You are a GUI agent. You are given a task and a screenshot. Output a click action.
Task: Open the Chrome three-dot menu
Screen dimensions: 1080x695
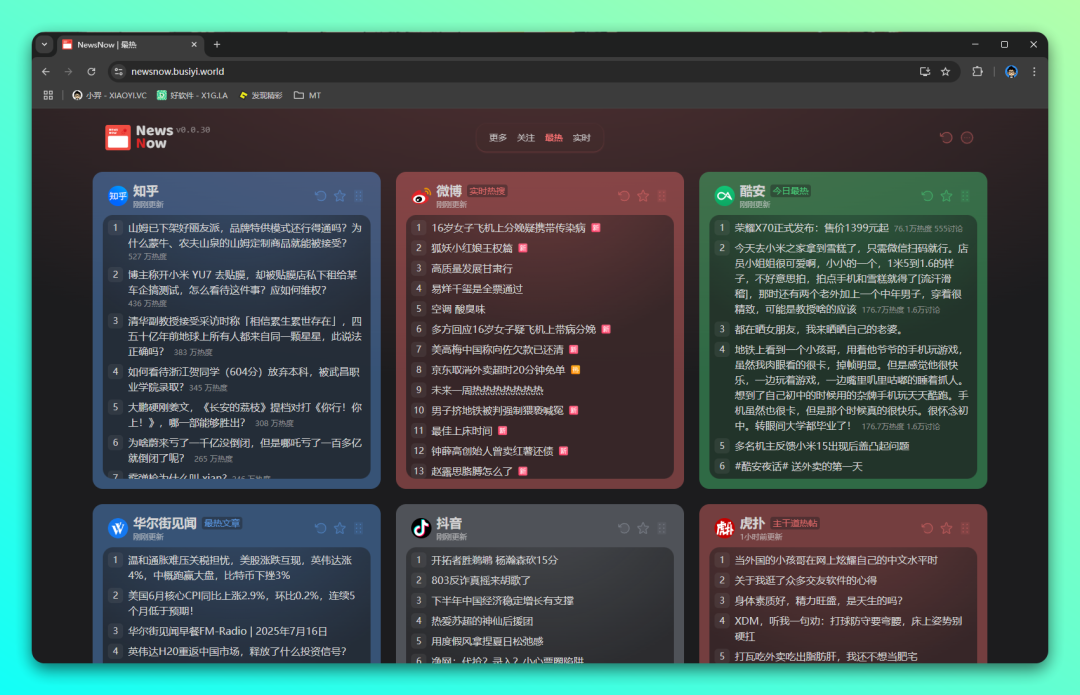(1034, 72)
